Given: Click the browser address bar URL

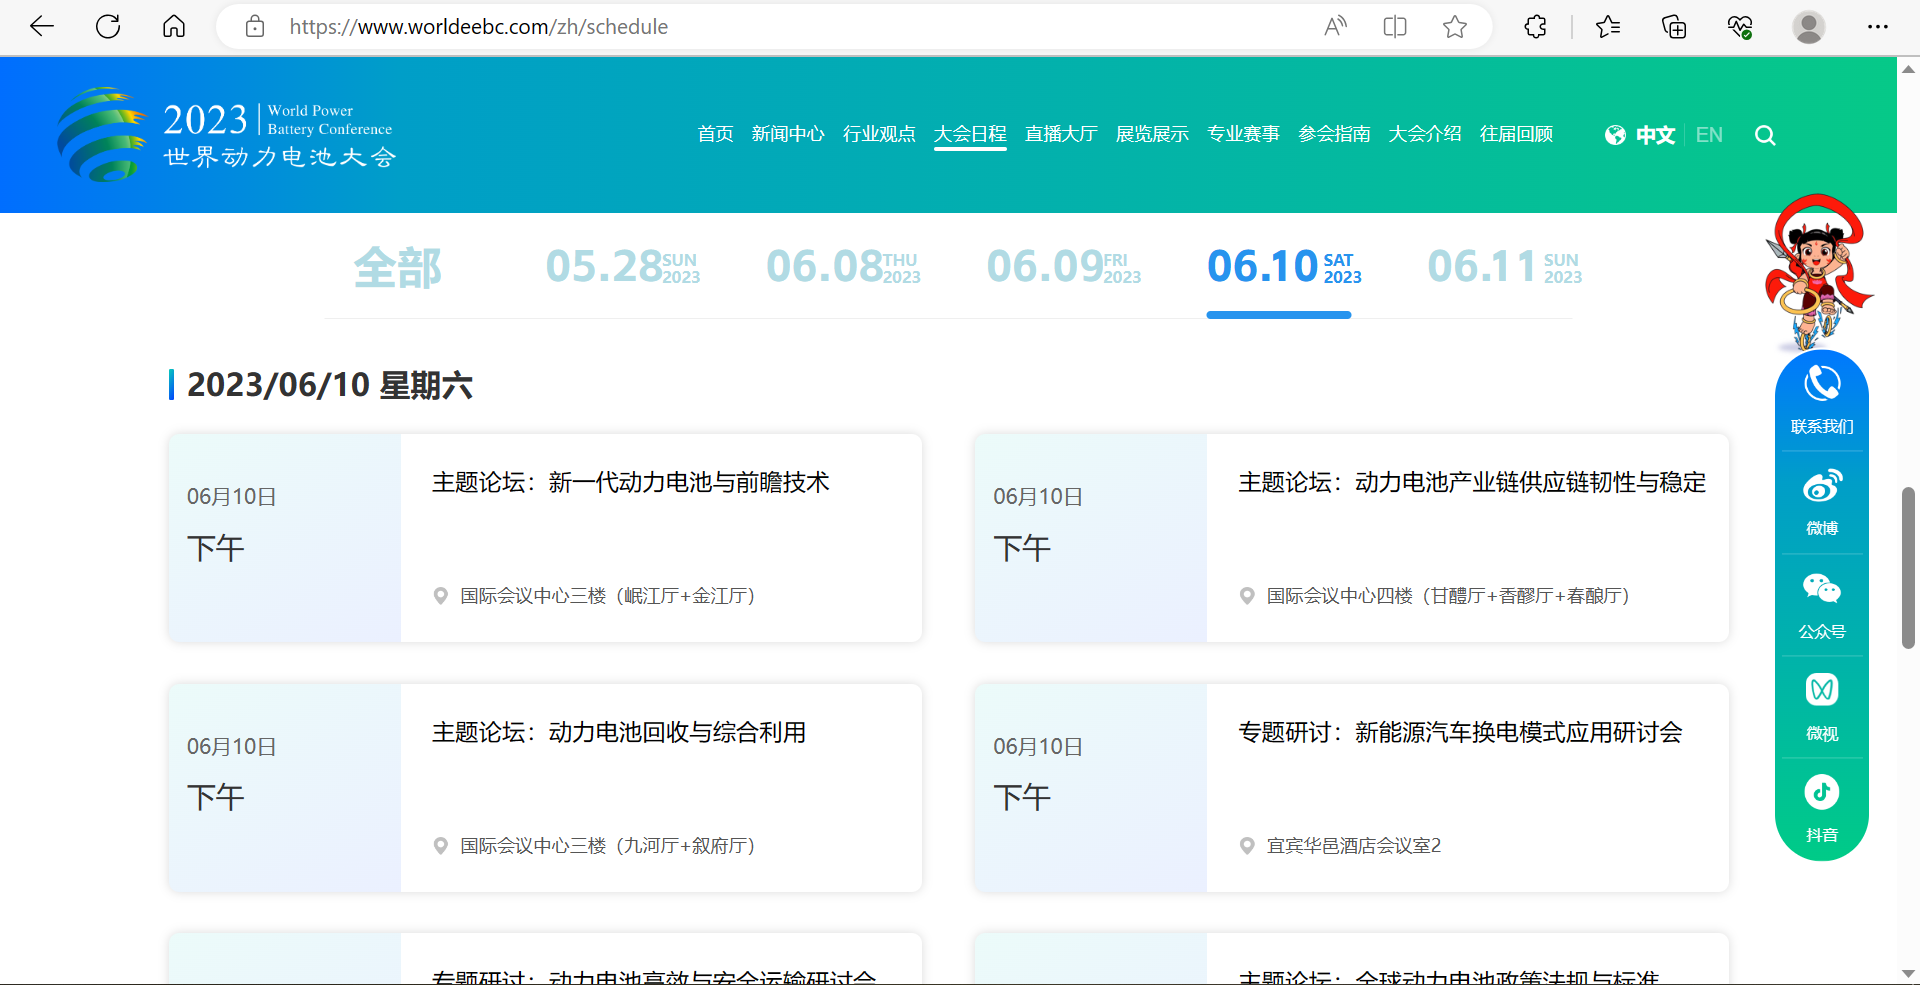Looking at the screenshot, I should point(479,27).
